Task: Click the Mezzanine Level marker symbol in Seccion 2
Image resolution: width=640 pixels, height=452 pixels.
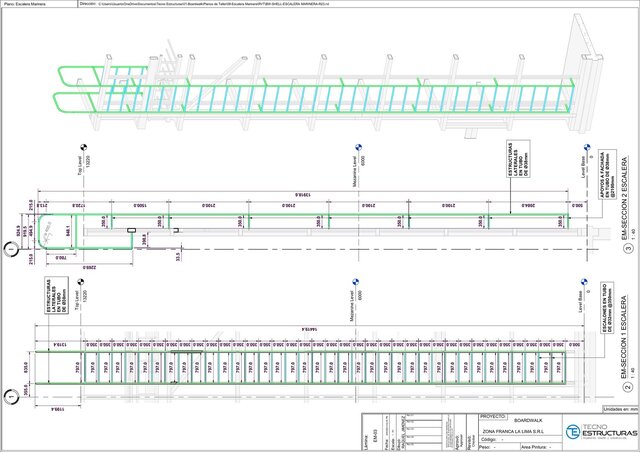Action: pyautogui.click(x=358, y=147)
